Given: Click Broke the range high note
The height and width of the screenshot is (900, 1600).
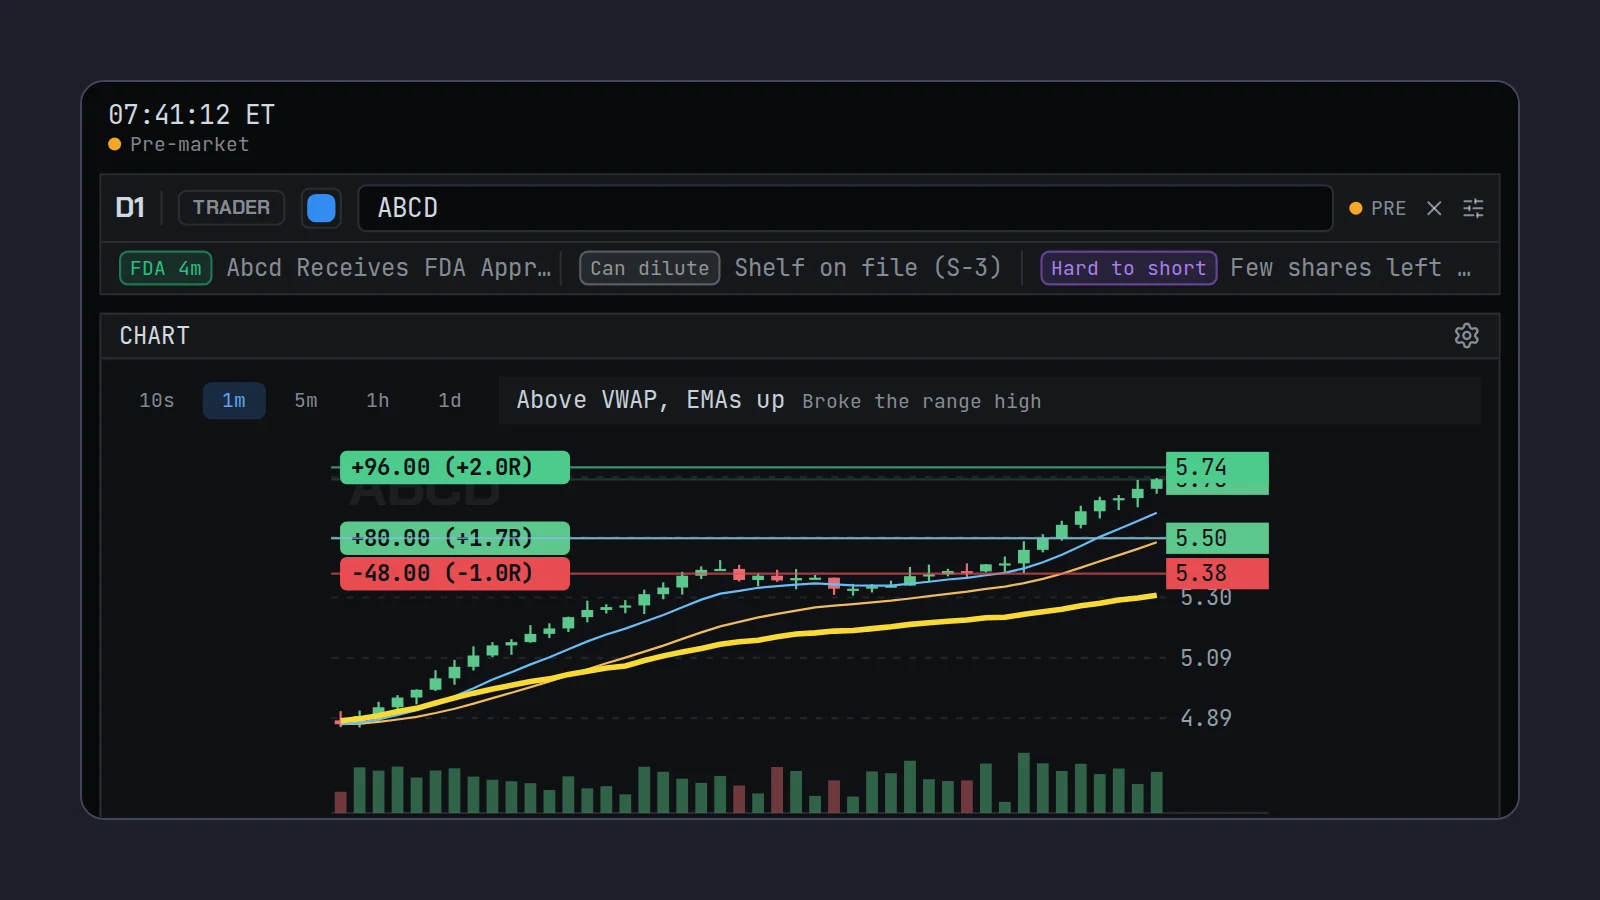Looking at the screenshot, I should 921,401.
